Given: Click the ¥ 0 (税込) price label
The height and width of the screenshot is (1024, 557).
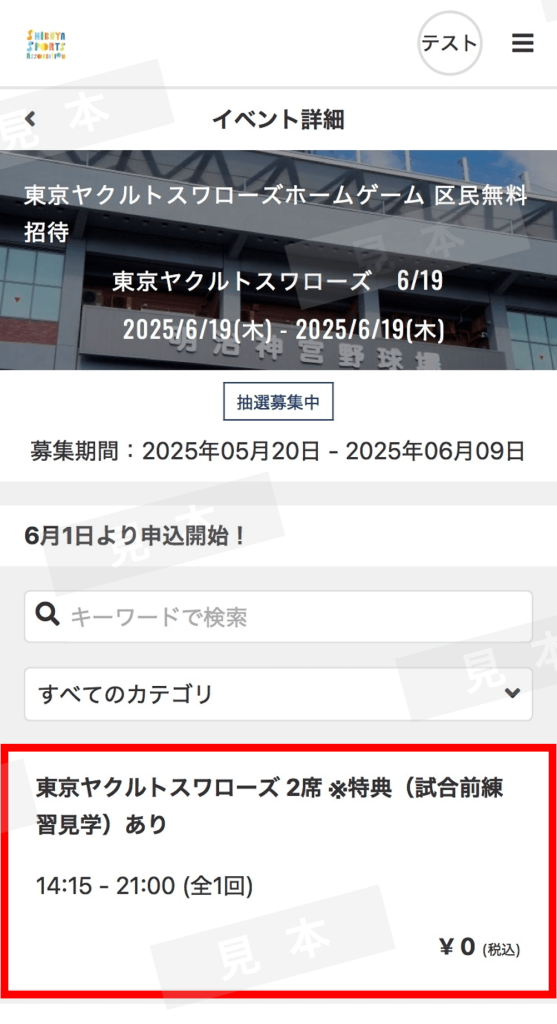Looking at the screenshot, I should (480, 947).
